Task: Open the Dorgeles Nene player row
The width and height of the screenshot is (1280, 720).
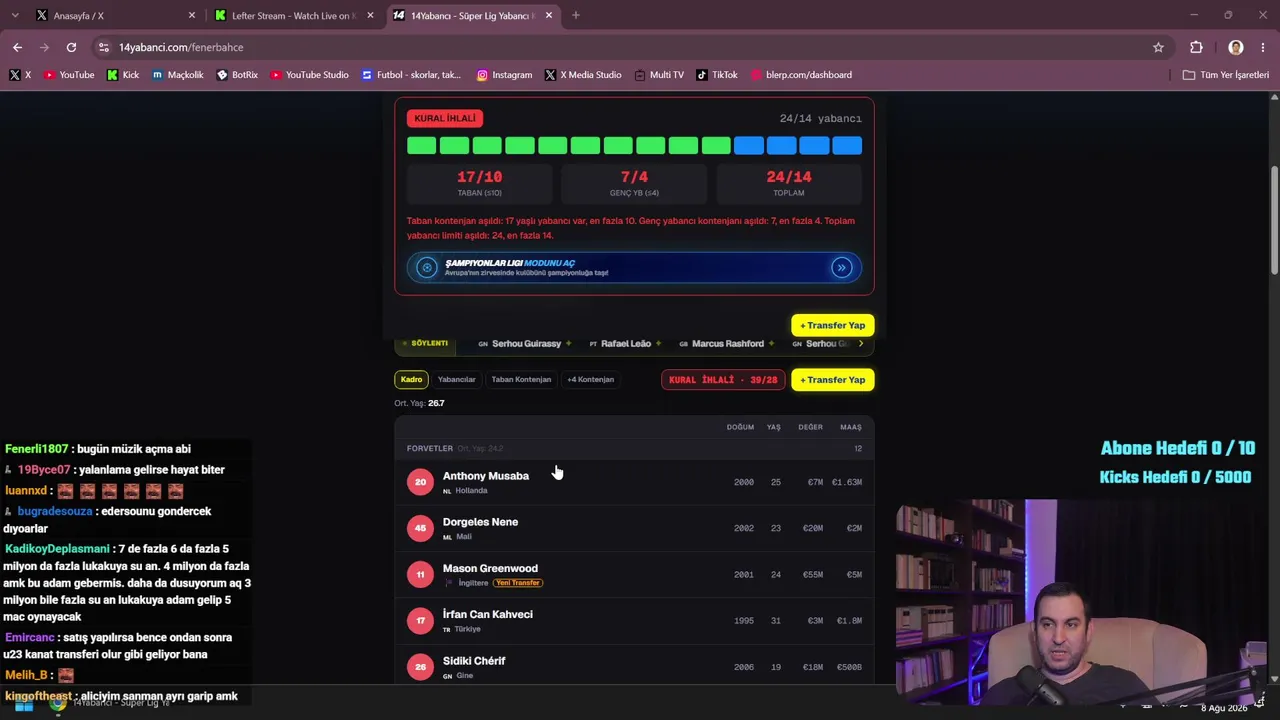Action: pyautogui.click(x=634, y=528)
